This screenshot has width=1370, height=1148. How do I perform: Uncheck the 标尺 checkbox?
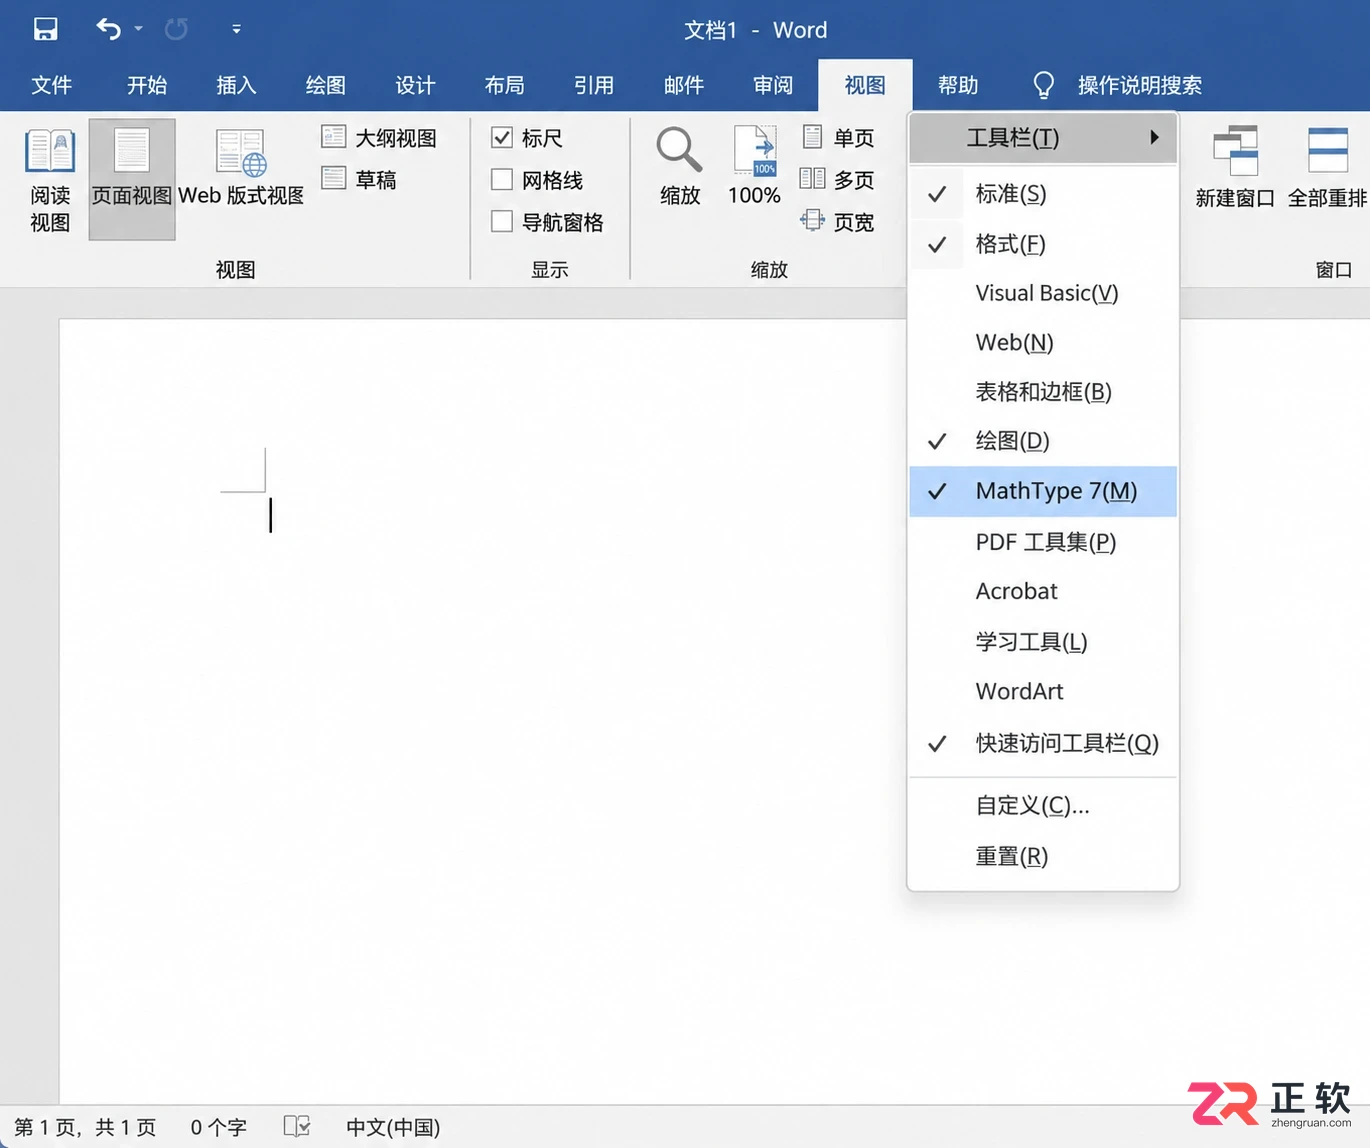click(x=502, y=137)
